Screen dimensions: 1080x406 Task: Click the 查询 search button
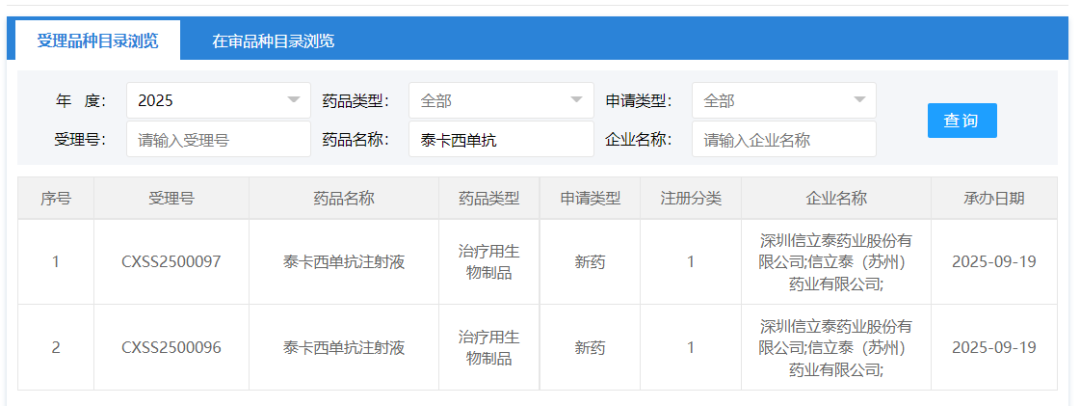[x=961, y=120]
